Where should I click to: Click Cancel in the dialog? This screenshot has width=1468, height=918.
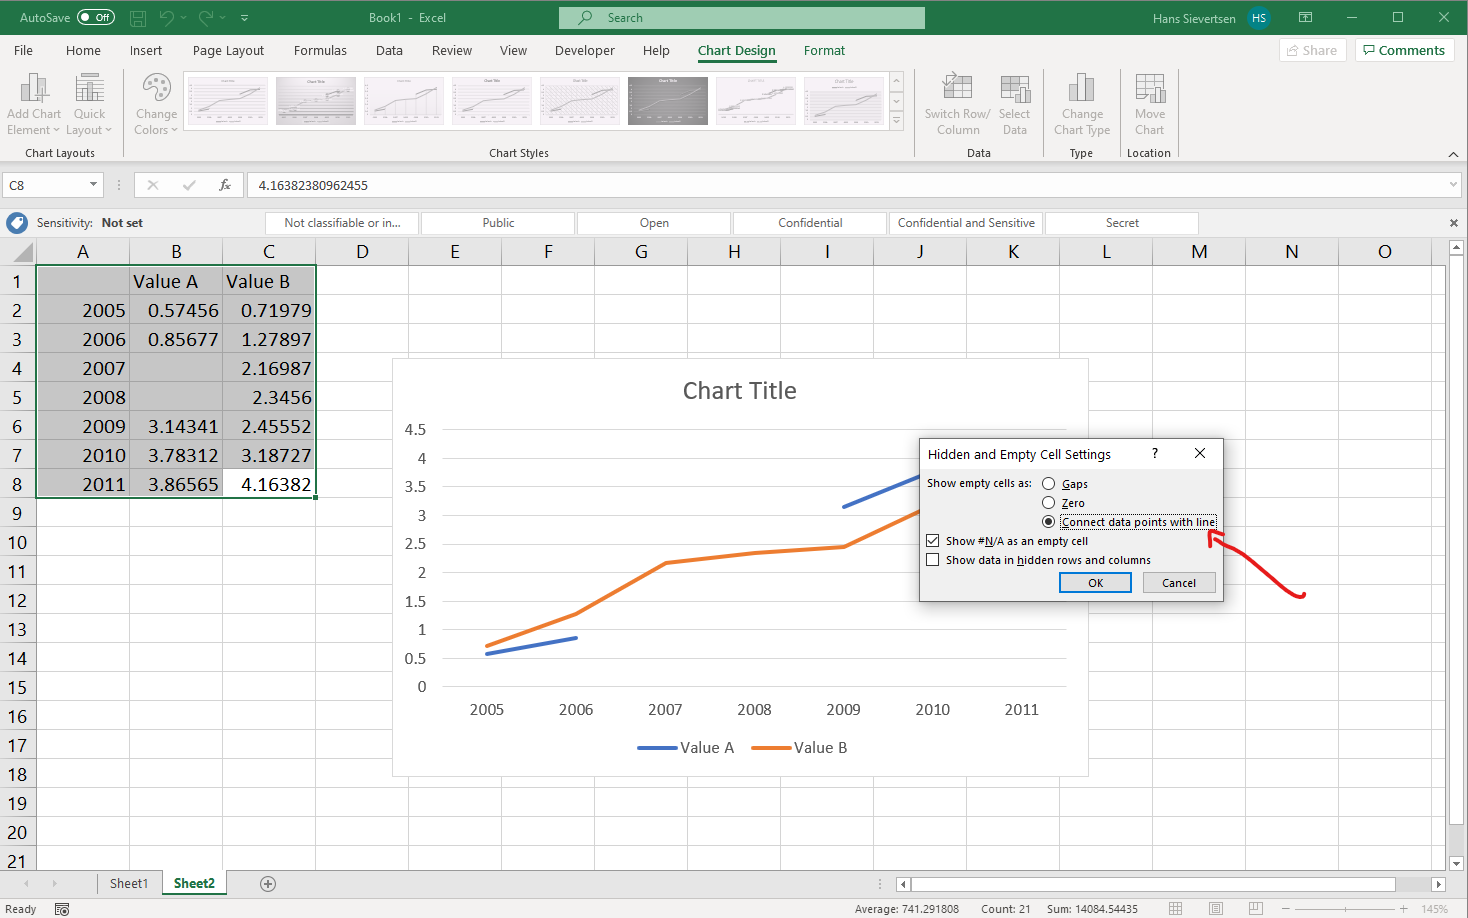coord(1179,583)
